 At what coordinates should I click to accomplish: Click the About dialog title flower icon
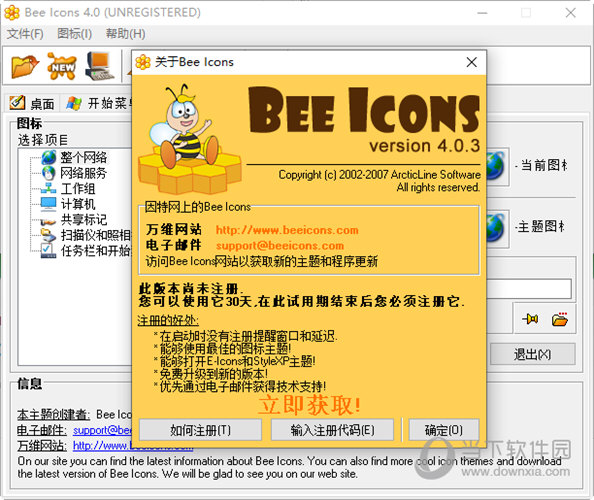(143, 62)
